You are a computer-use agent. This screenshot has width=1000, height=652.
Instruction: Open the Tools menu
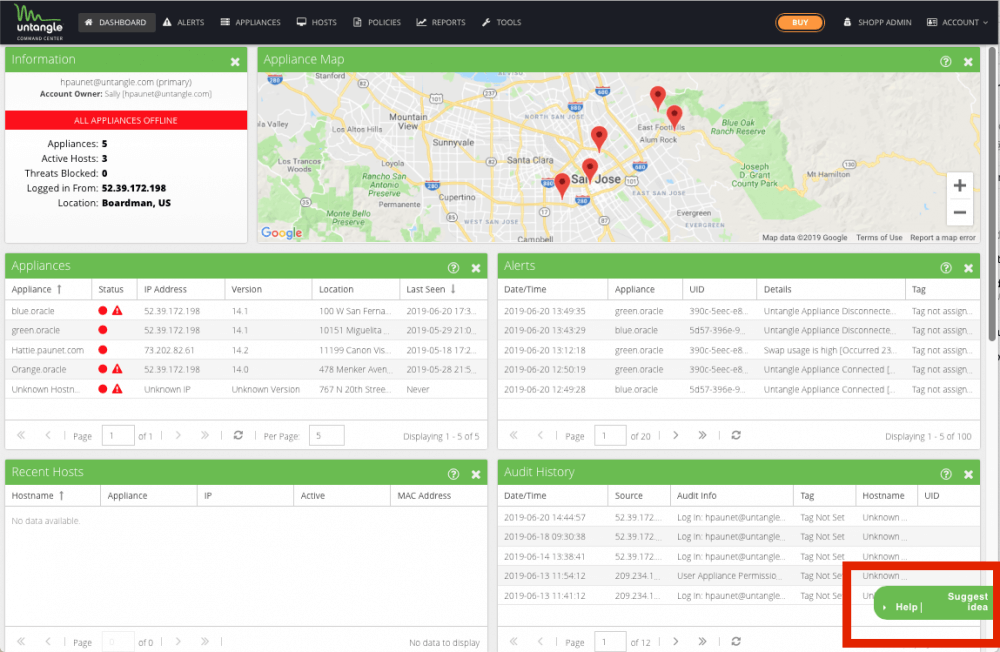click(x=502, y=22)
